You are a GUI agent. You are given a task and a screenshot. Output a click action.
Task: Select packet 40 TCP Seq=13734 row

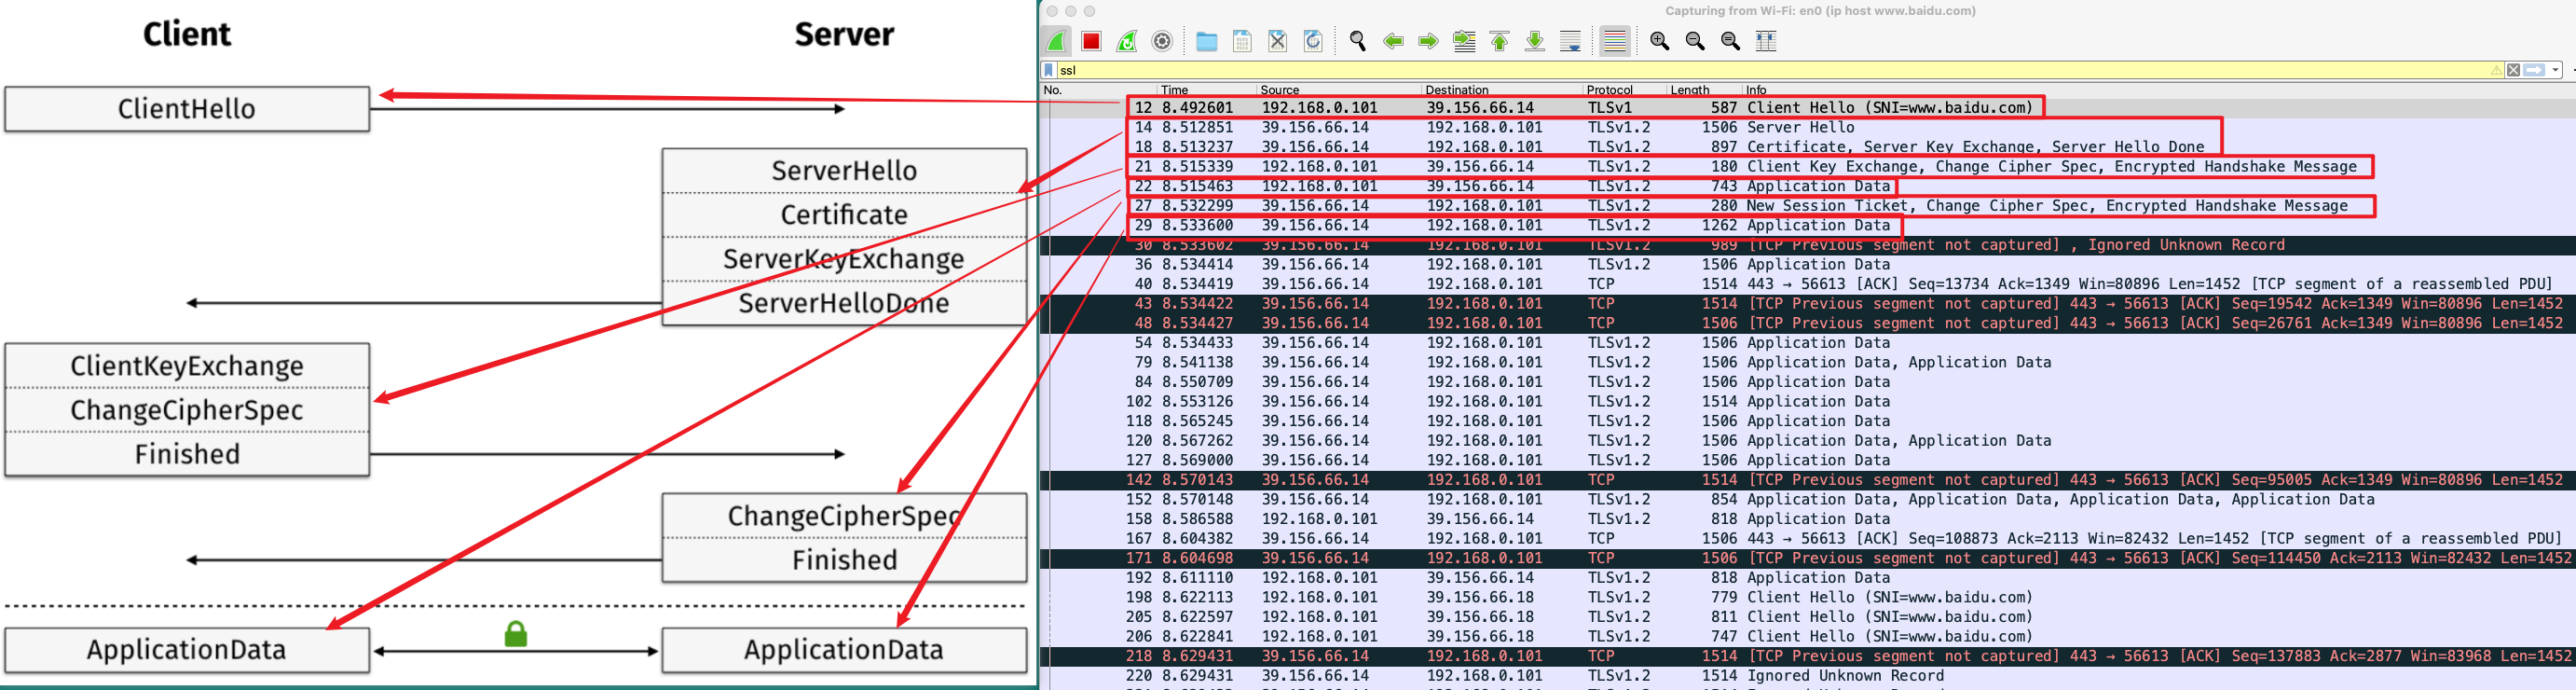click(1807, 284)
